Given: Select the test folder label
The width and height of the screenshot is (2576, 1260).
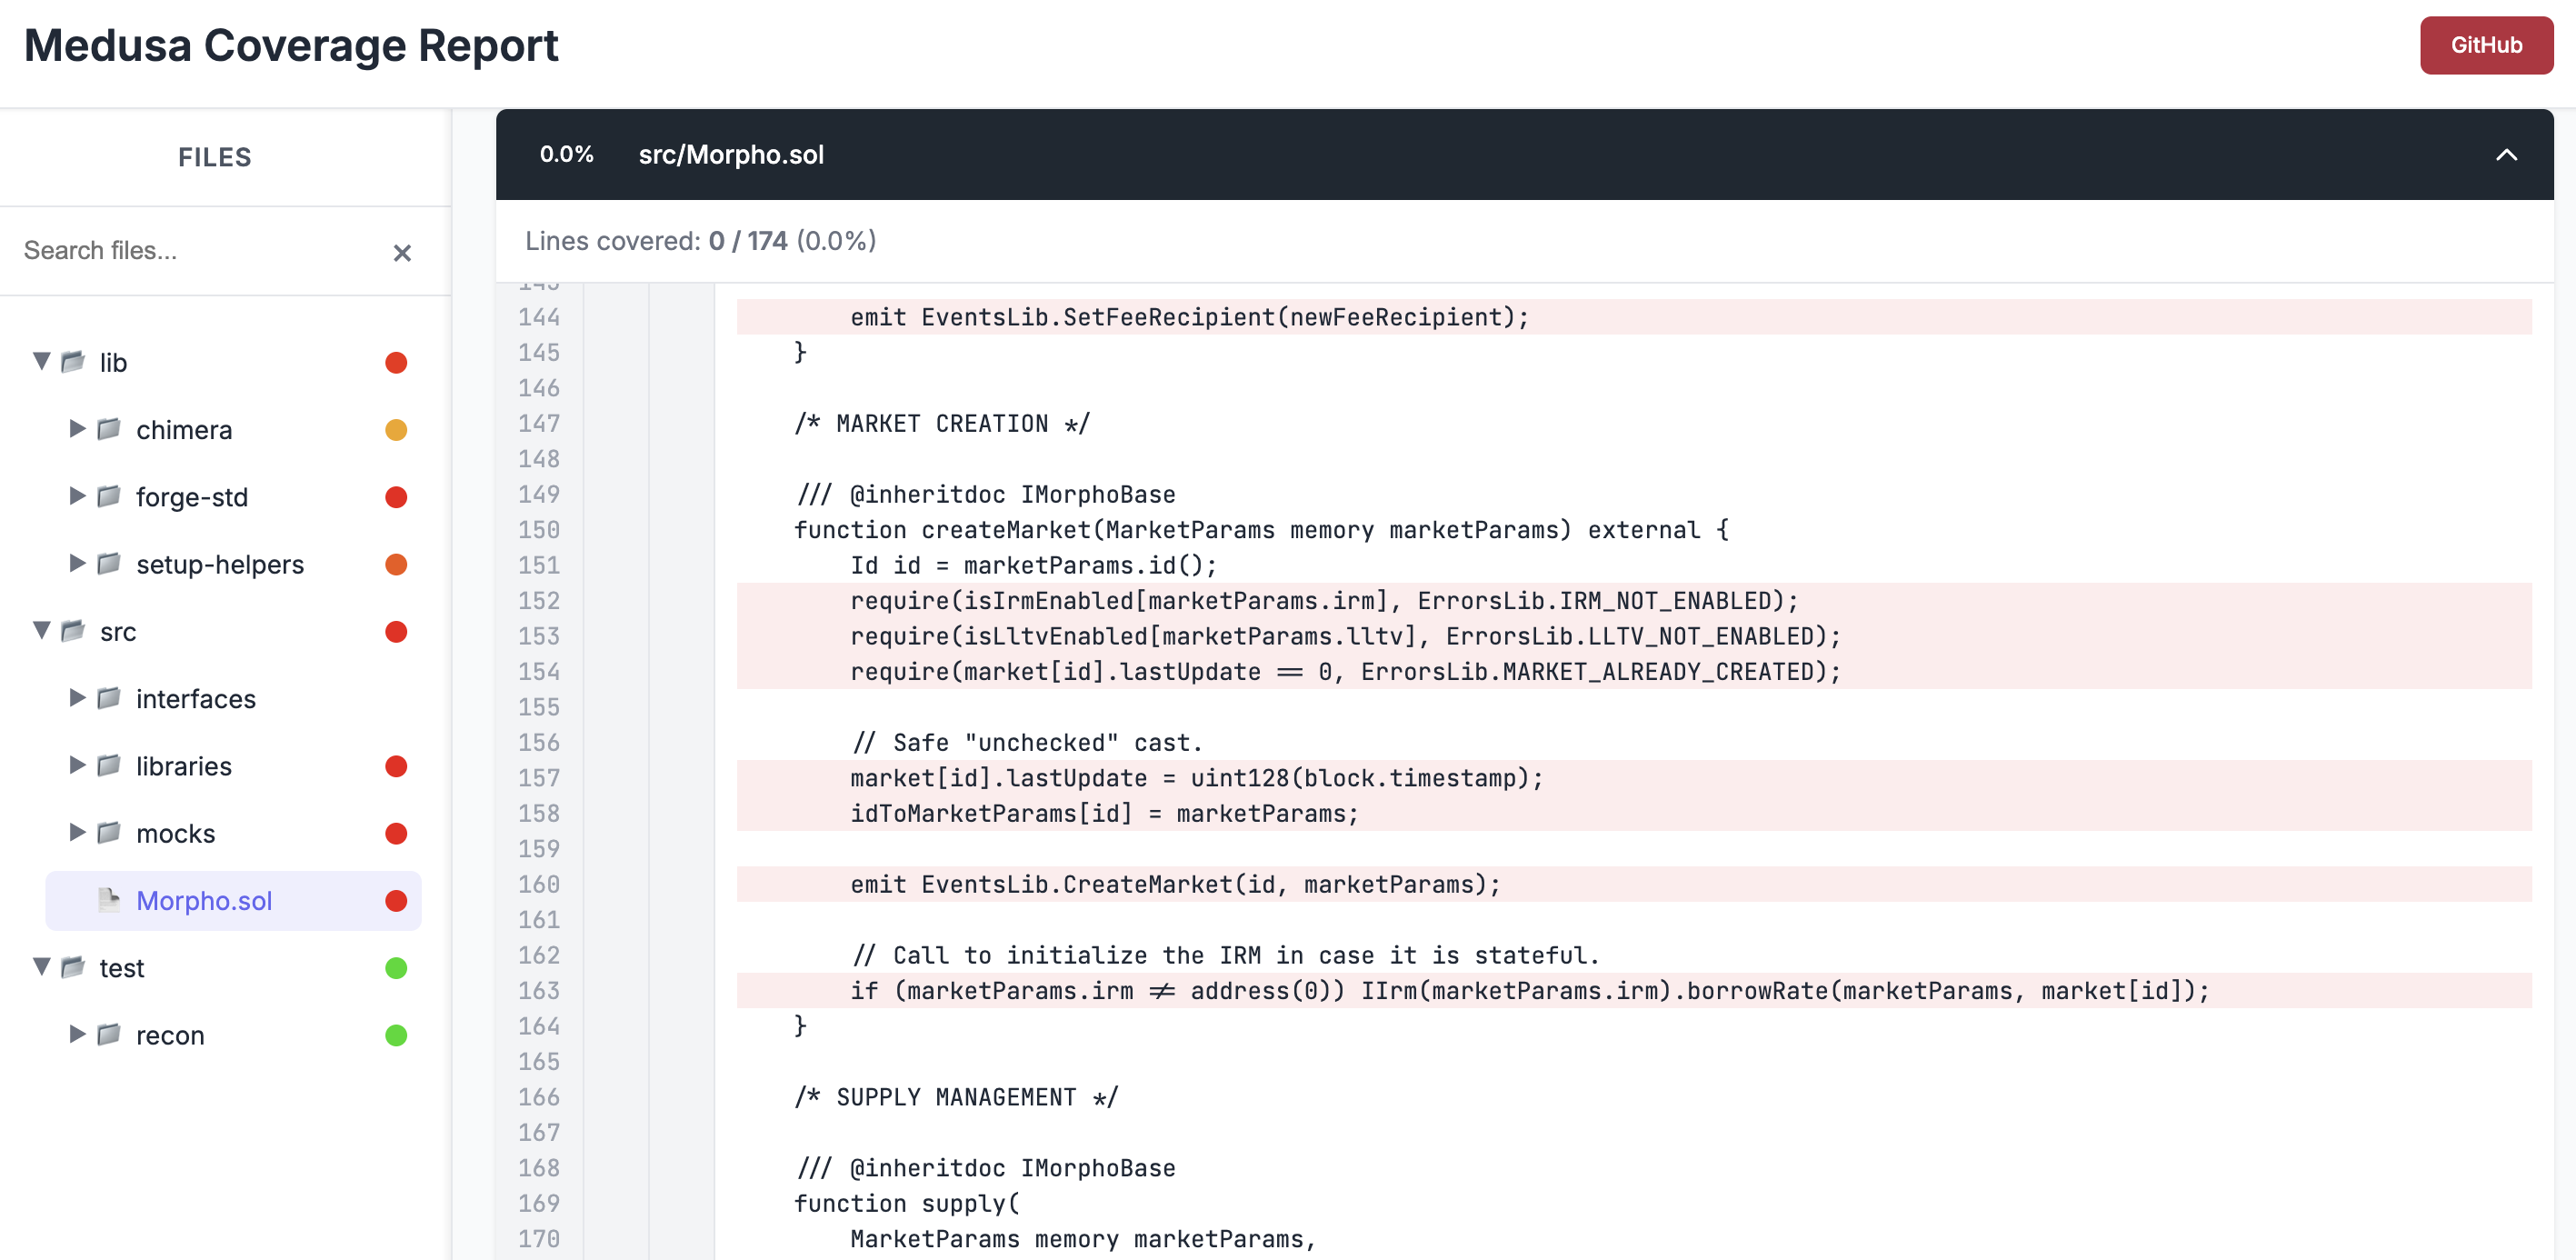Looking at the screenshot, I should pos(122,968).
